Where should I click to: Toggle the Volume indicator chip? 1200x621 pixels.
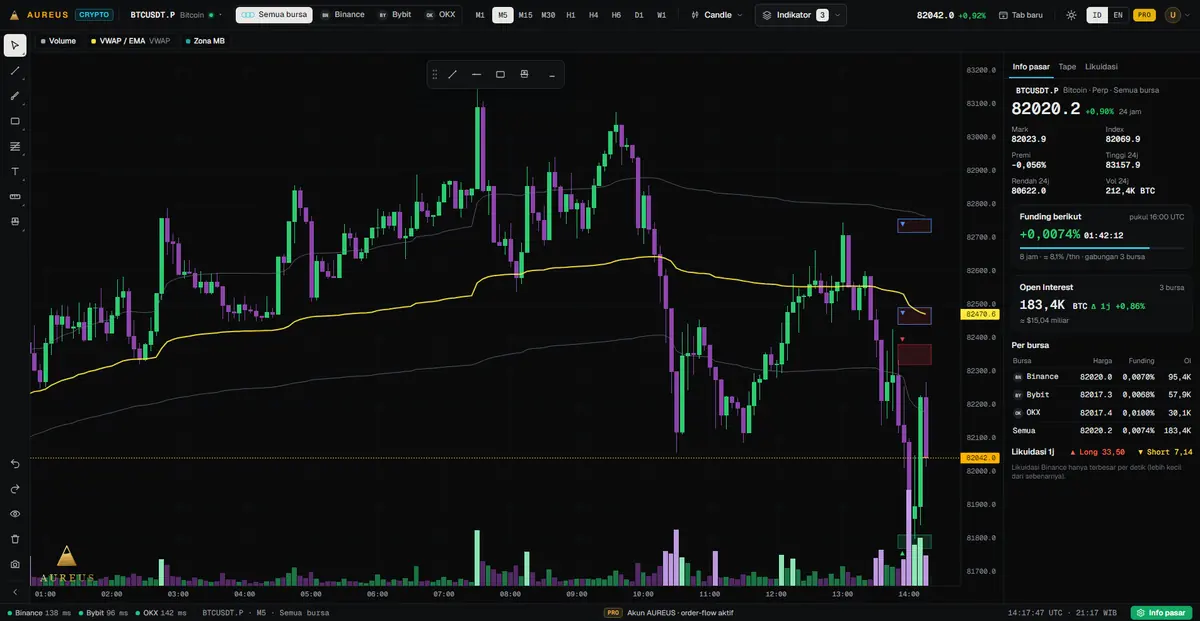pos(58,41)
